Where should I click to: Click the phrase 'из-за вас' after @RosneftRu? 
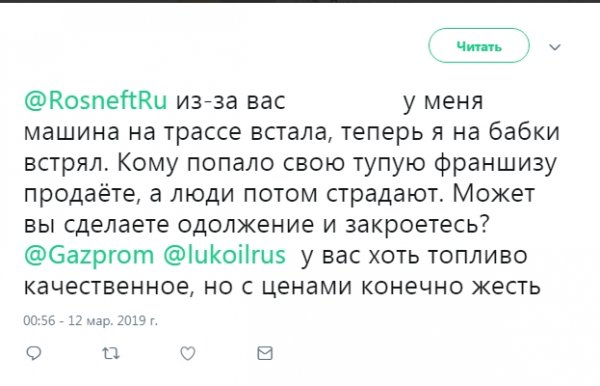point(231,102)
